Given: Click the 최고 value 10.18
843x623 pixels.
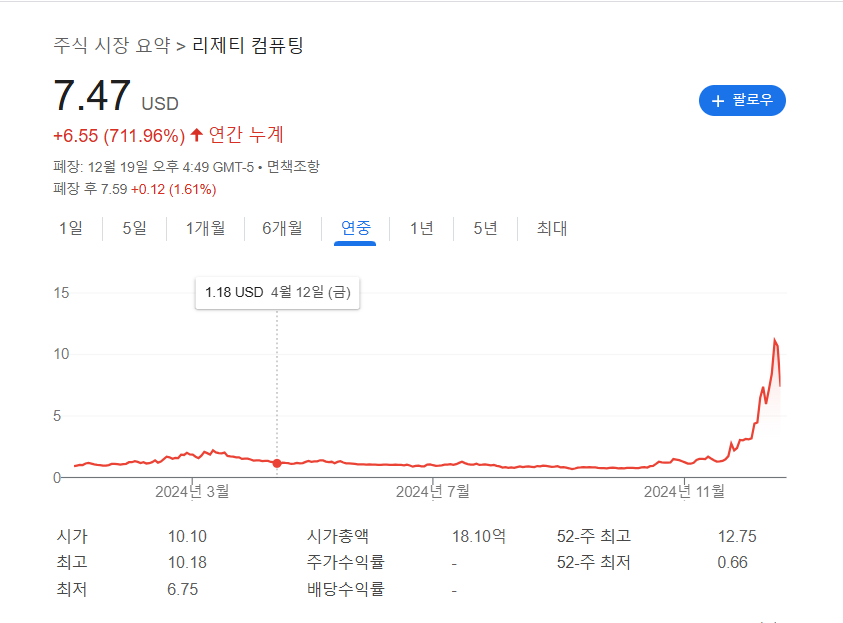Looking at the screenshot, I should click(187, 563).
